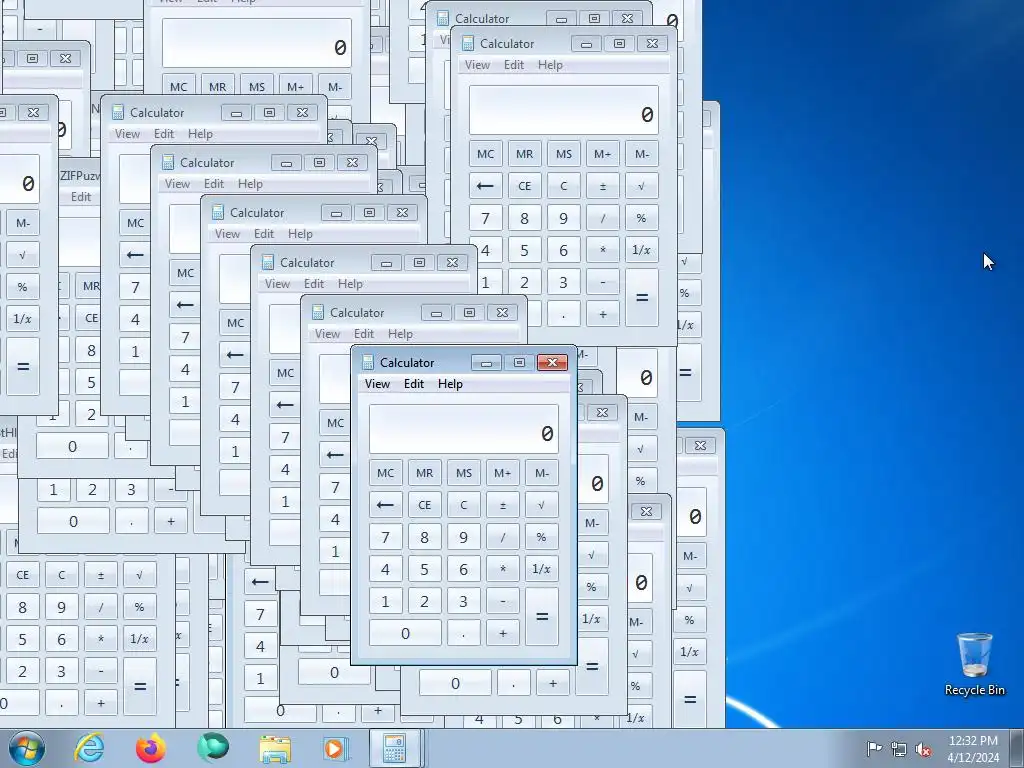Click MS in the fully visible background Calculator

click(564, 154)
